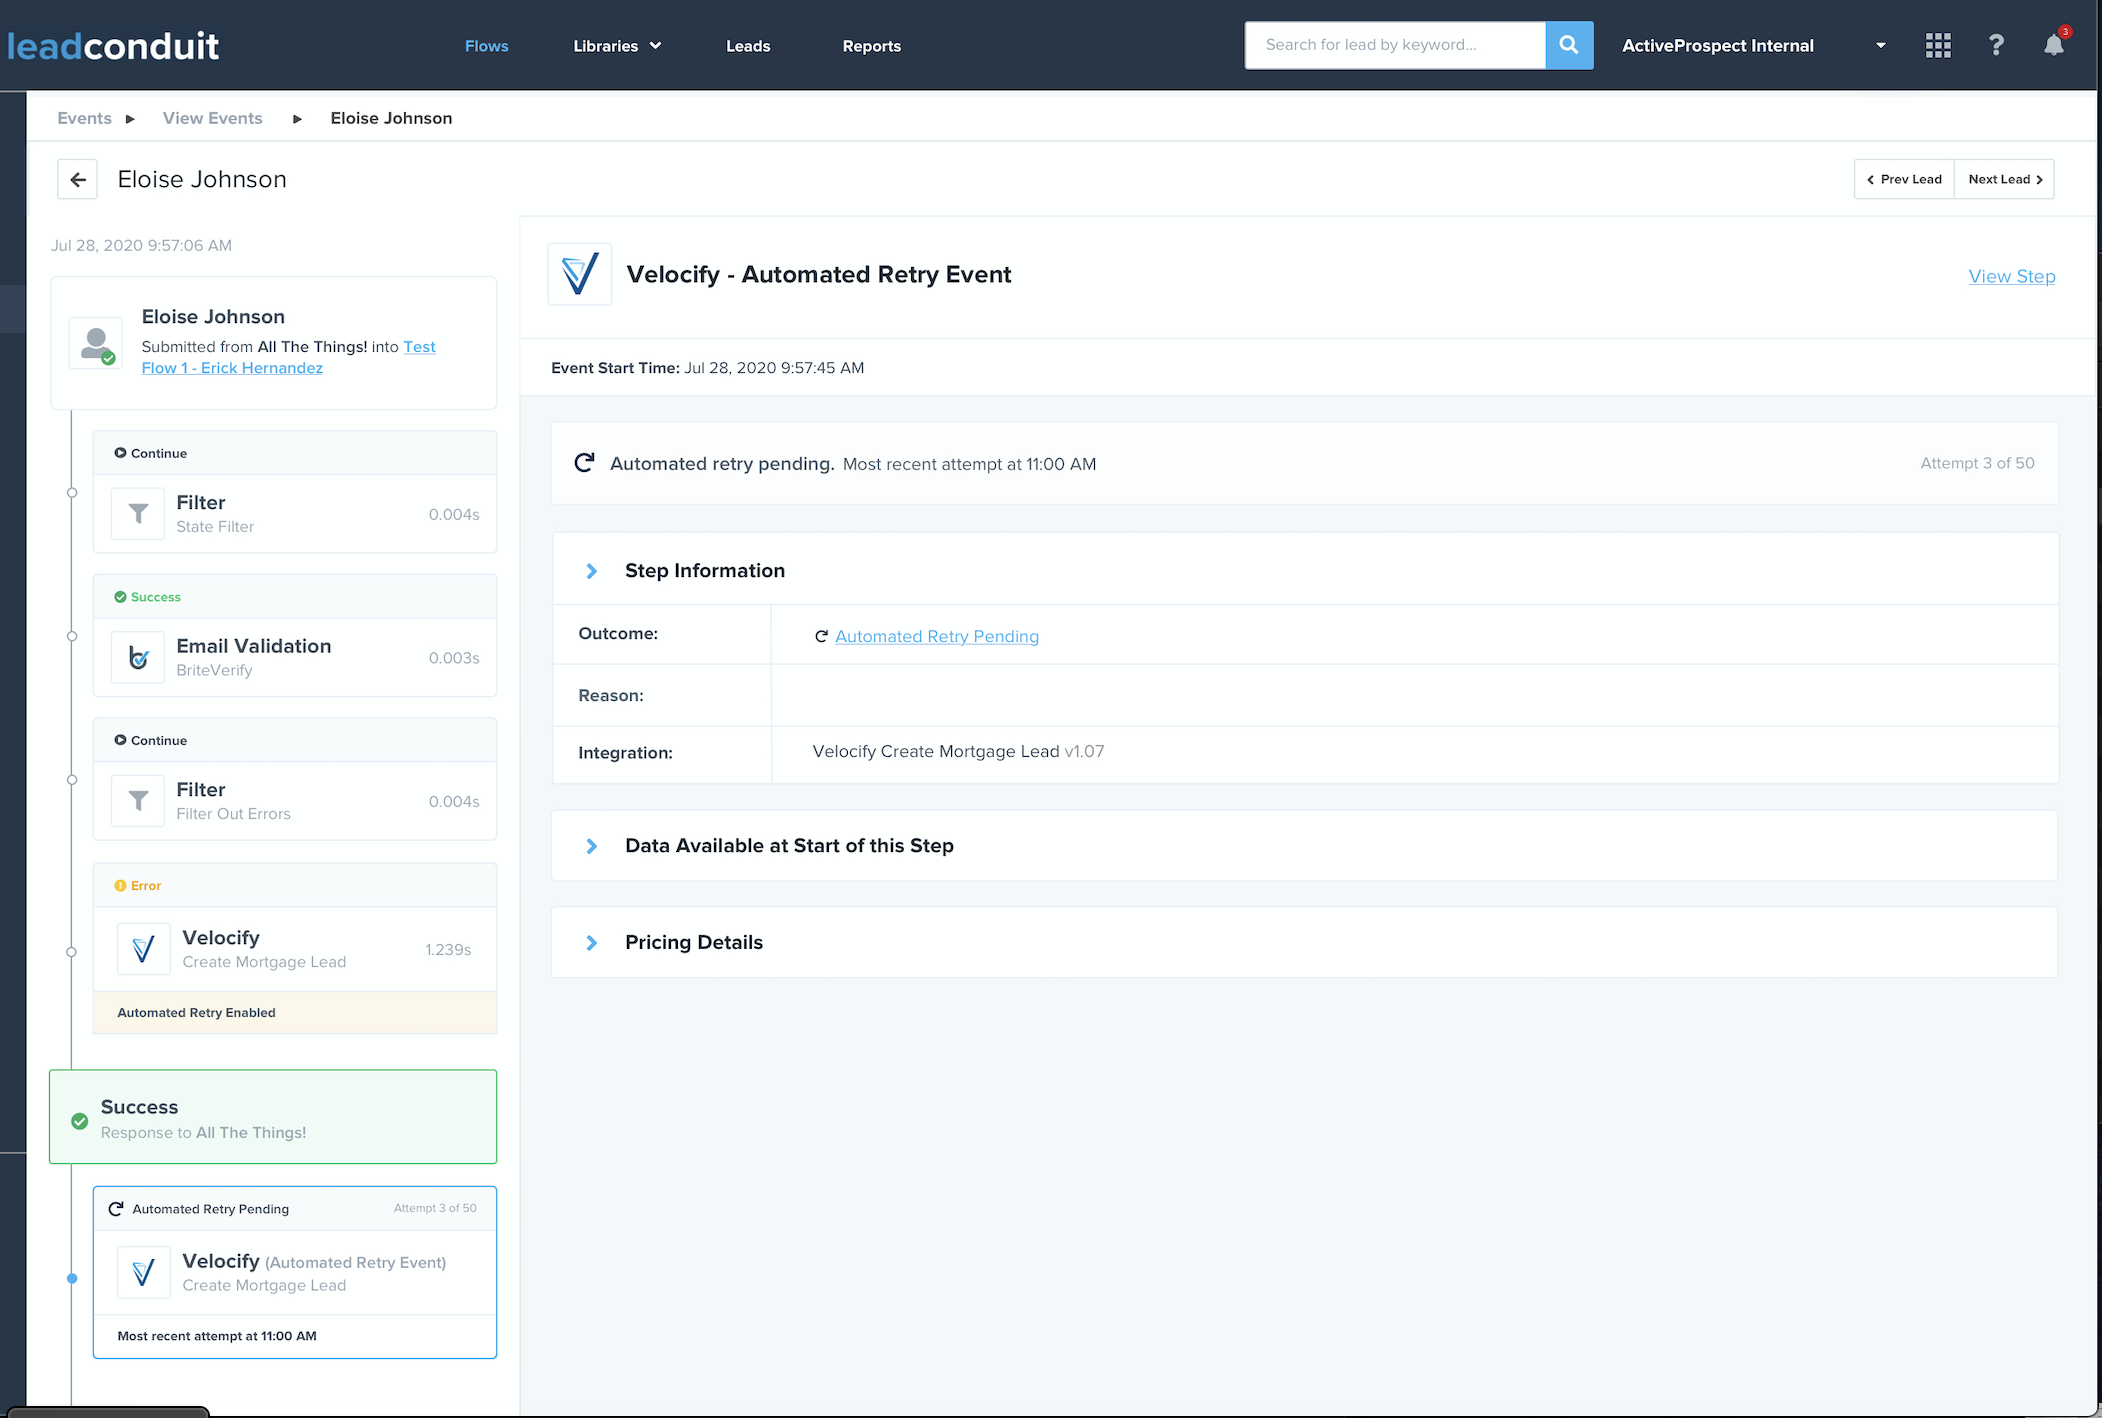Go to the Reports tab
This screenshot has width=2102, height=1418.
tap(871, 46)
